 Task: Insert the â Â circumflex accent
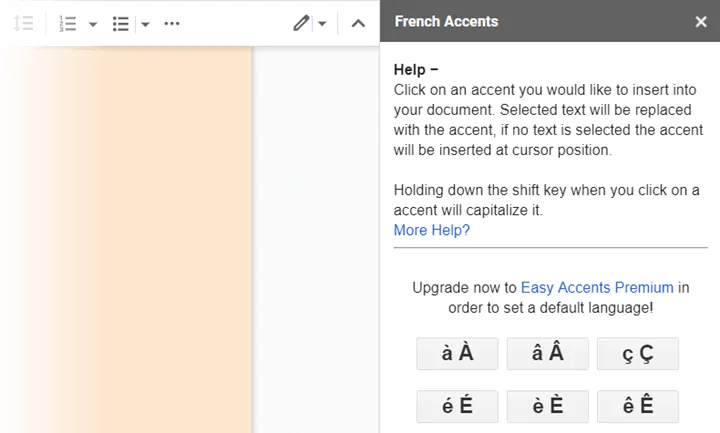click(x=547, y=354)
